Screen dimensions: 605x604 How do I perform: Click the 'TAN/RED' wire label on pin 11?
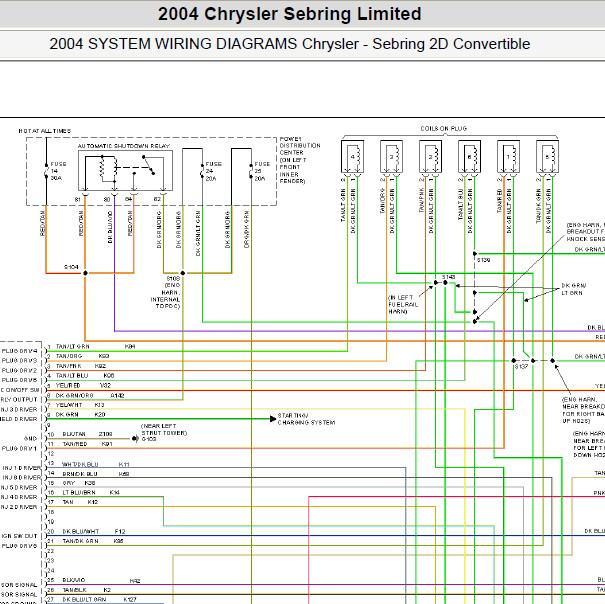[x=75, y=444]
